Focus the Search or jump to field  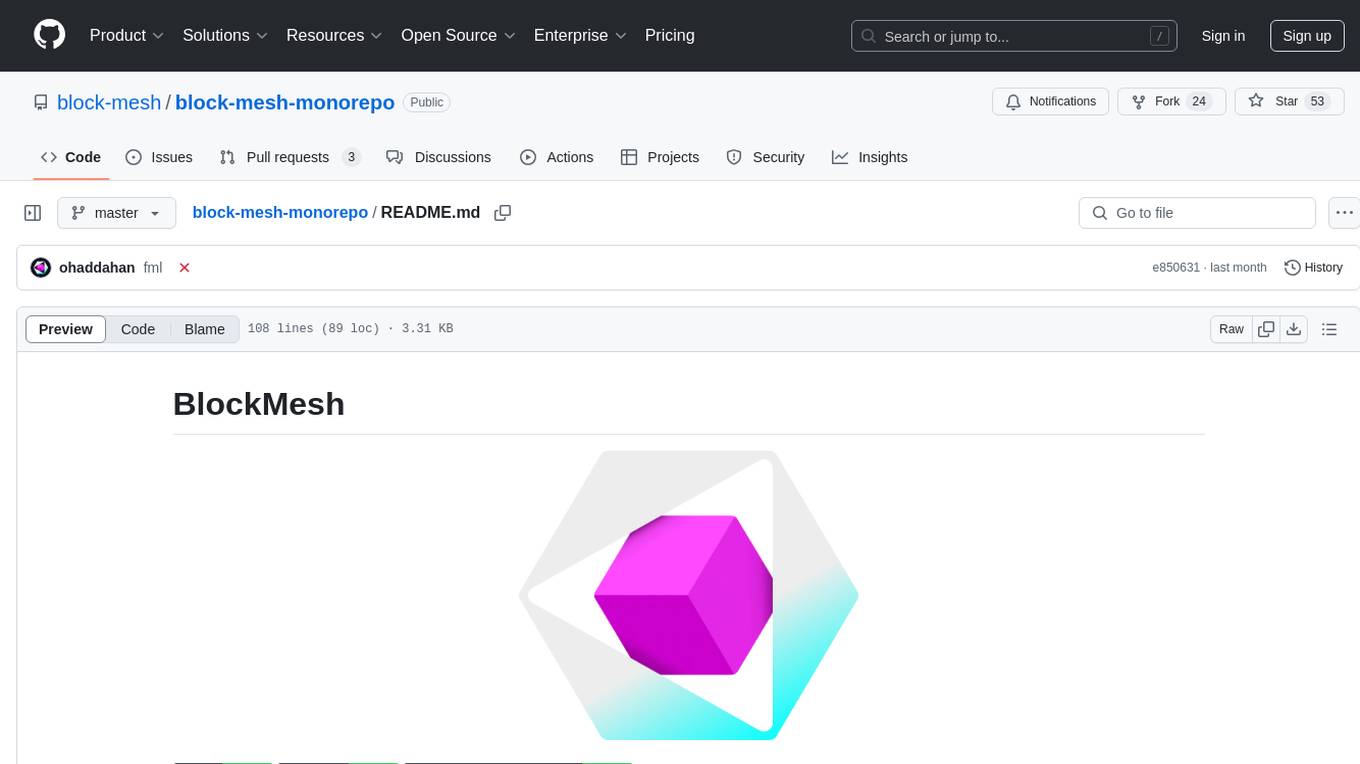1014,36
